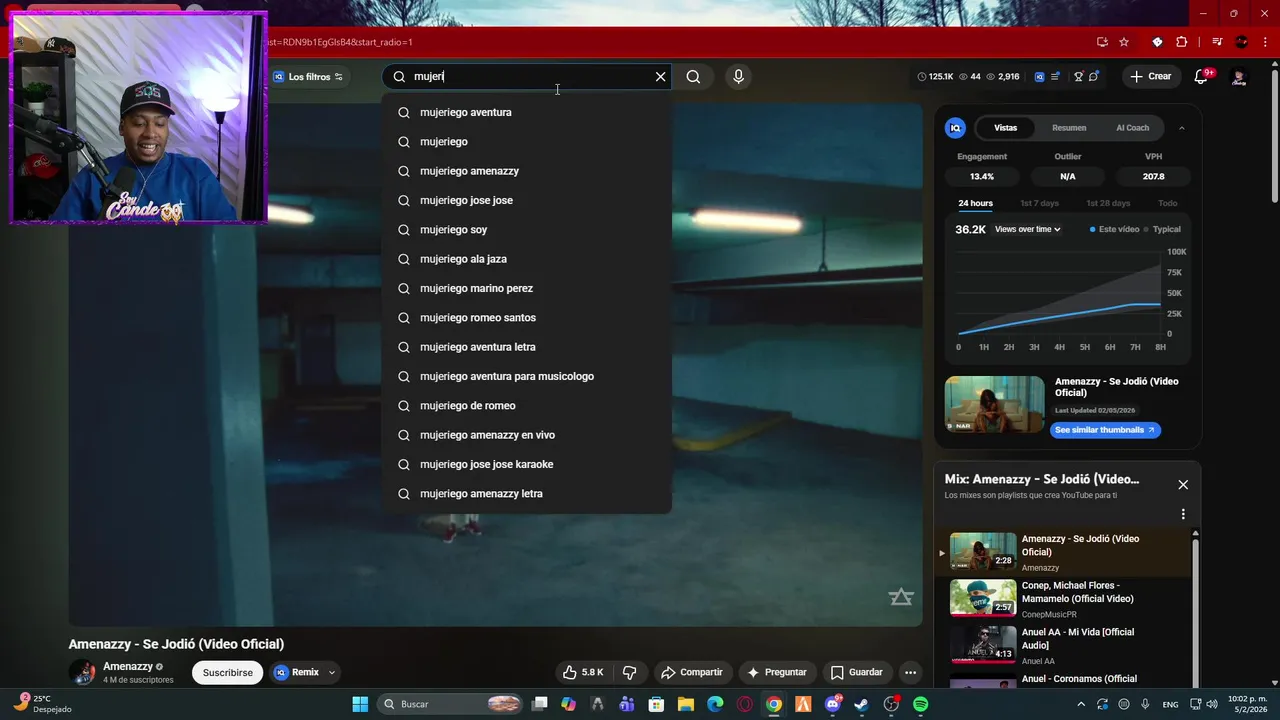Click the magnifier search submit button
Screen dimensions: 1280x720
[693, 77]
